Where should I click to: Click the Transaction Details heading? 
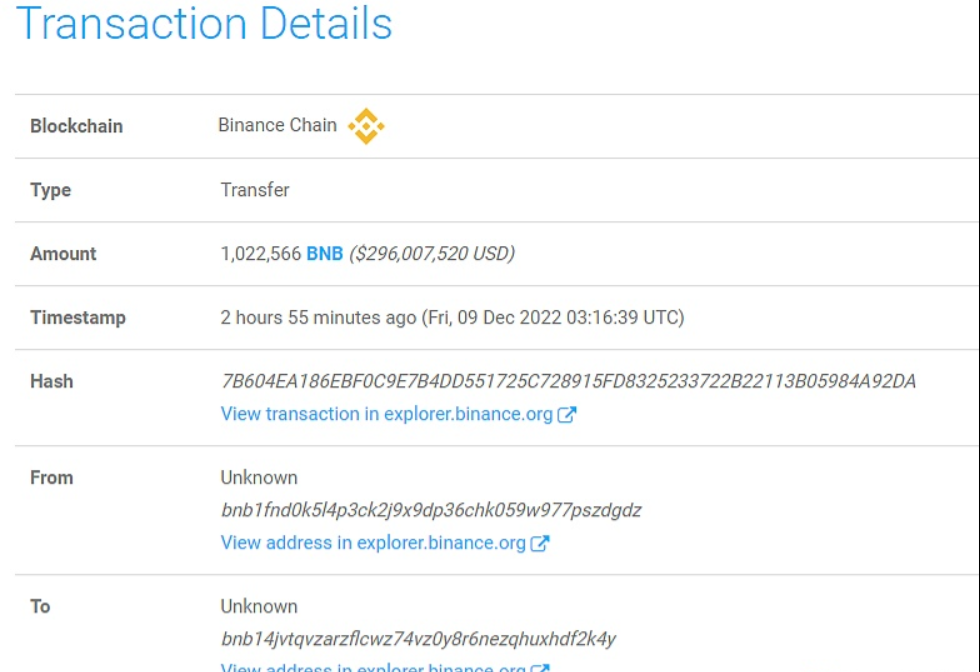(x=205, y=23)
